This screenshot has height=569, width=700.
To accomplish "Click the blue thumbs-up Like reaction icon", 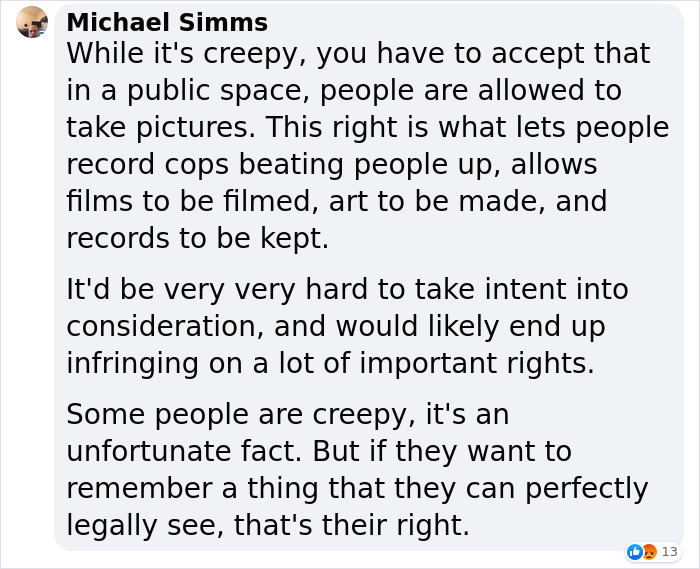I will coord(634,551).
